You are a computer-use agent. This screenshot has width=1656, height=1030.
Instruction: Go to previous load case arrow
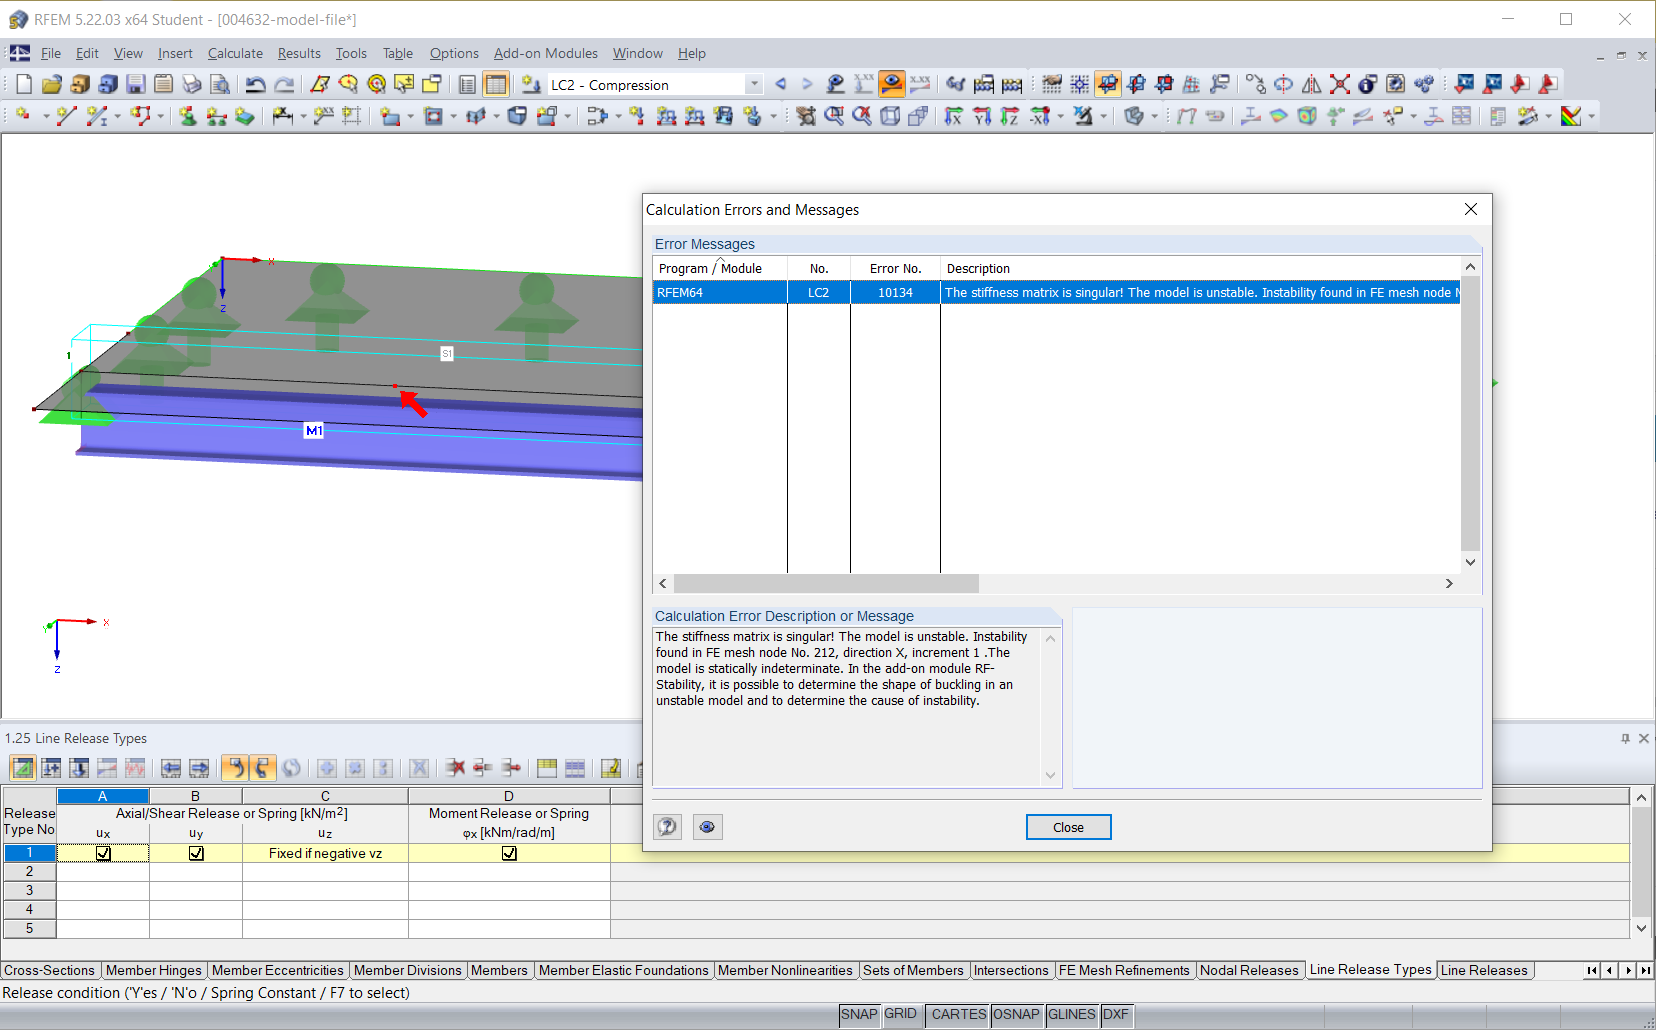pos(781,85)
